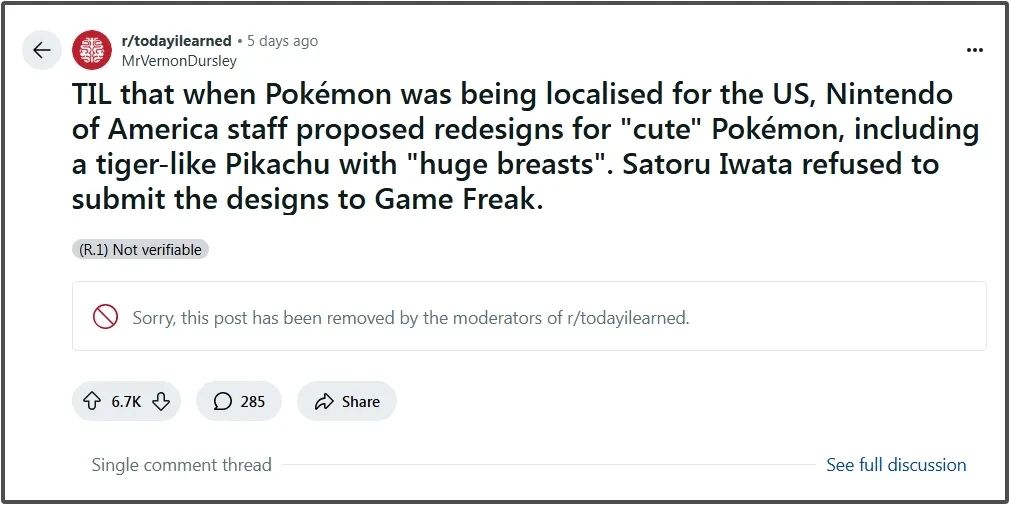Image resolution: width=1010 pixels, height=505 pixels.
Task: Click the moderator removal notice text
Action: click(x=410, y=318)
